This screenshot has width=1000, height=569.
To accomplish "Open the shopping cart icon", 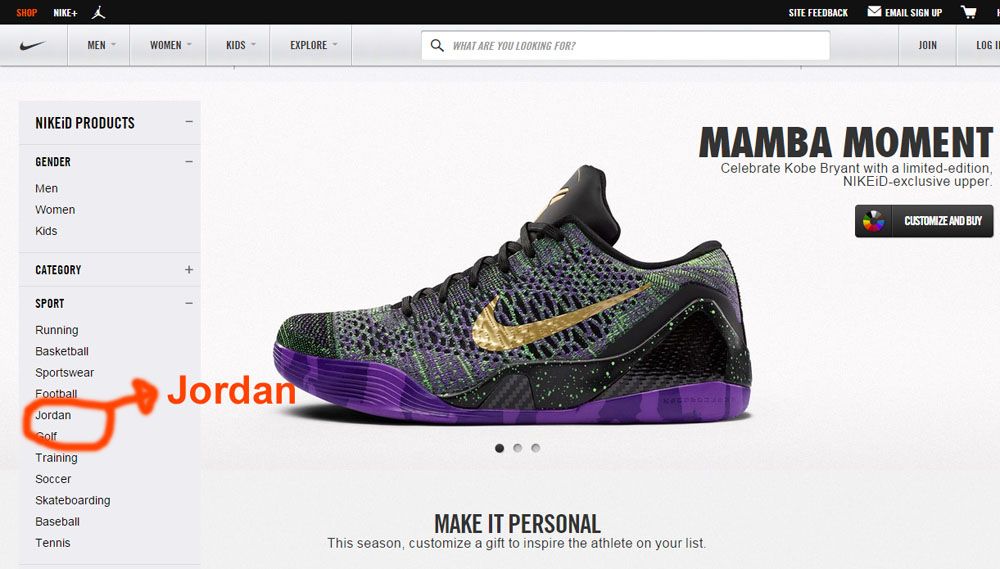I will point(969,12).
